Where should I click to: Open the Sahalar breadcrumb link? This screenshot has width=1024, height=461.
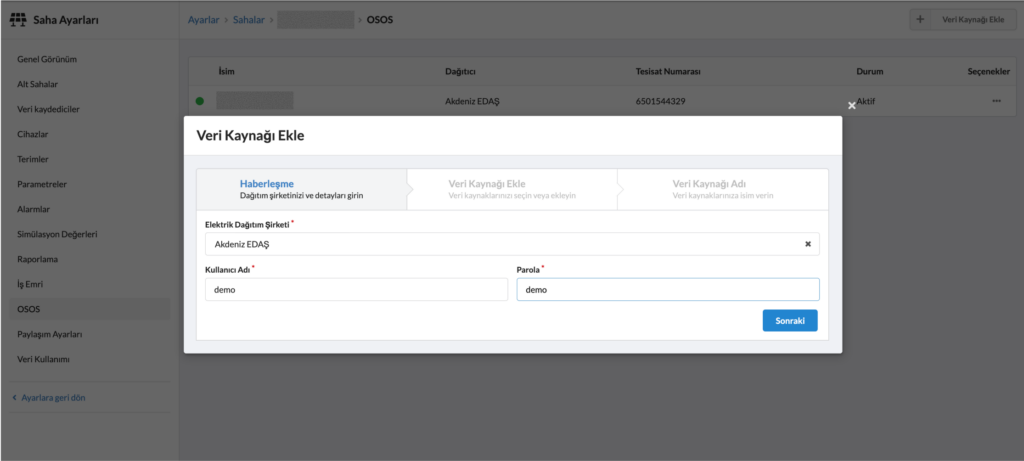pyautogui.click(x=251, y=20)
